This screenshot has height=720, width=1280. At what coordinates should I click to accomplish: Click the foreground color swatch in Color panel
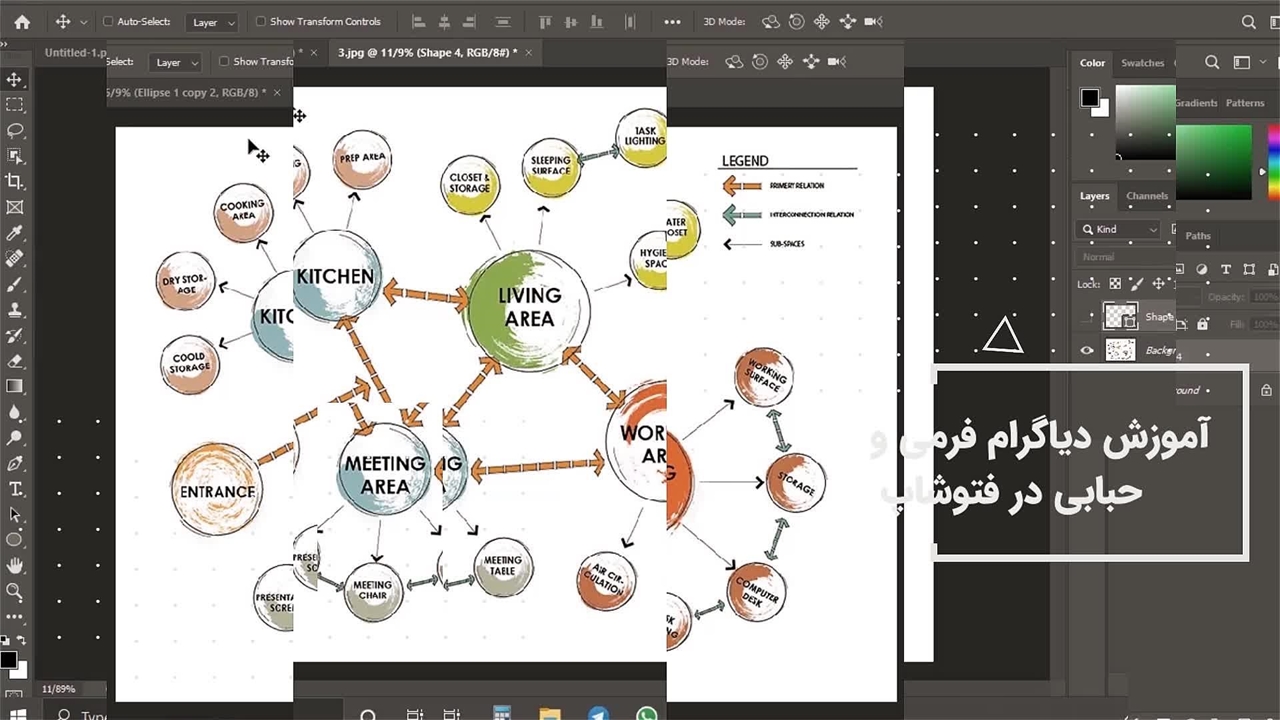click(x=1089, y=98)
